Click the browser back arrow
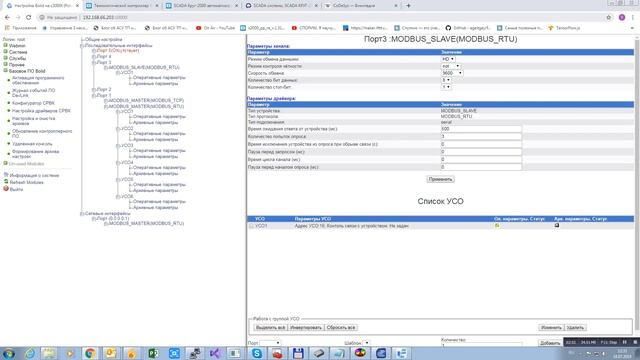 [7, 18]
